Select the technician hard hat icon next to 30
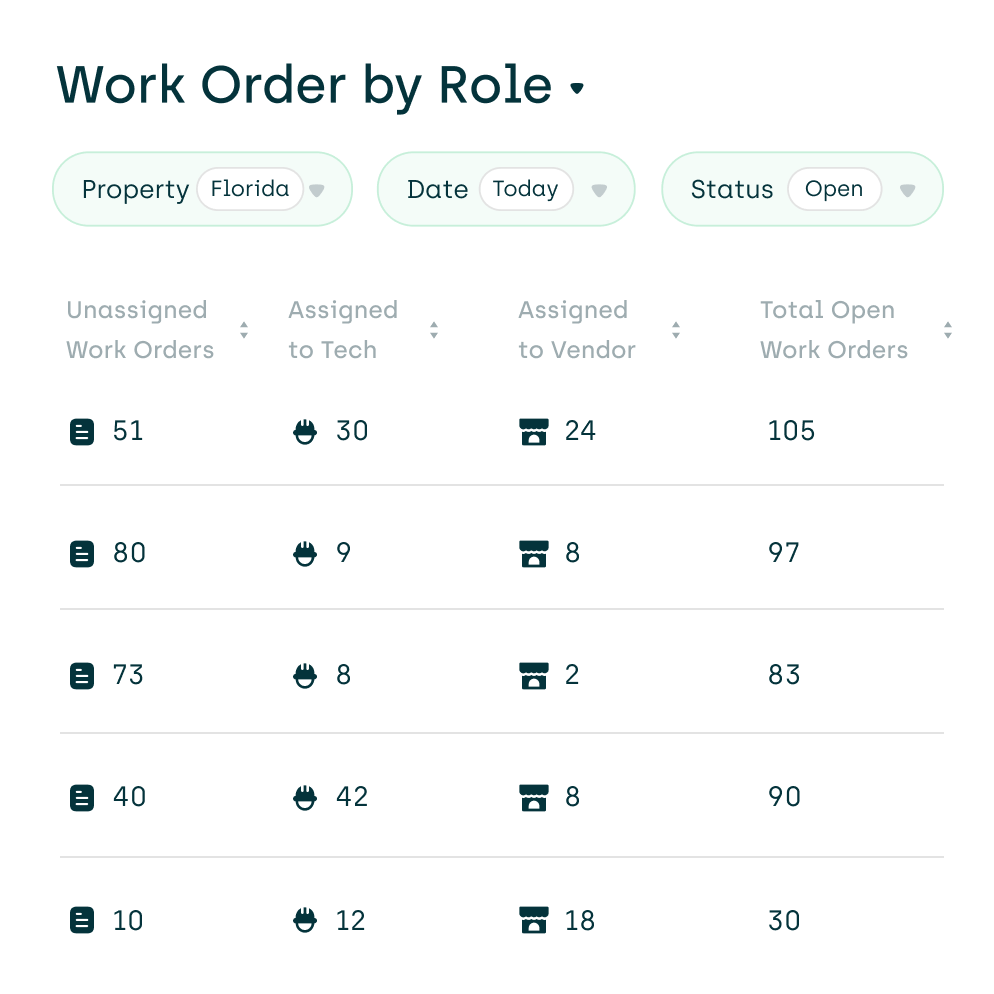The image size is (994, 994). tap(305, 431)
